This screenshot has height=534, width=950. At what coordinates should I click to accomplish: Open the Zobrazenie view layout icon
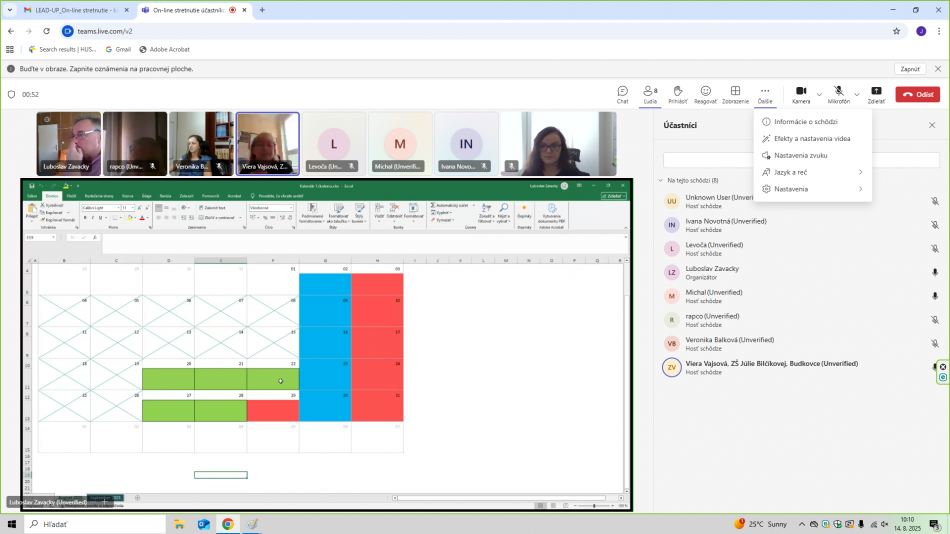pyautogui.click(x=735, y=92)
